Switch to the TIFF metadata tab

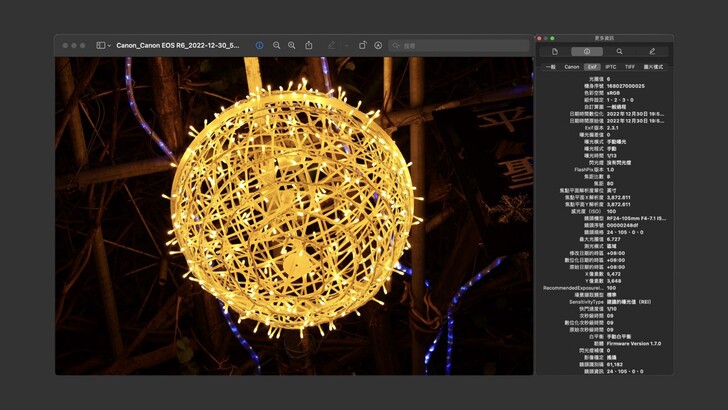(629, 67)
